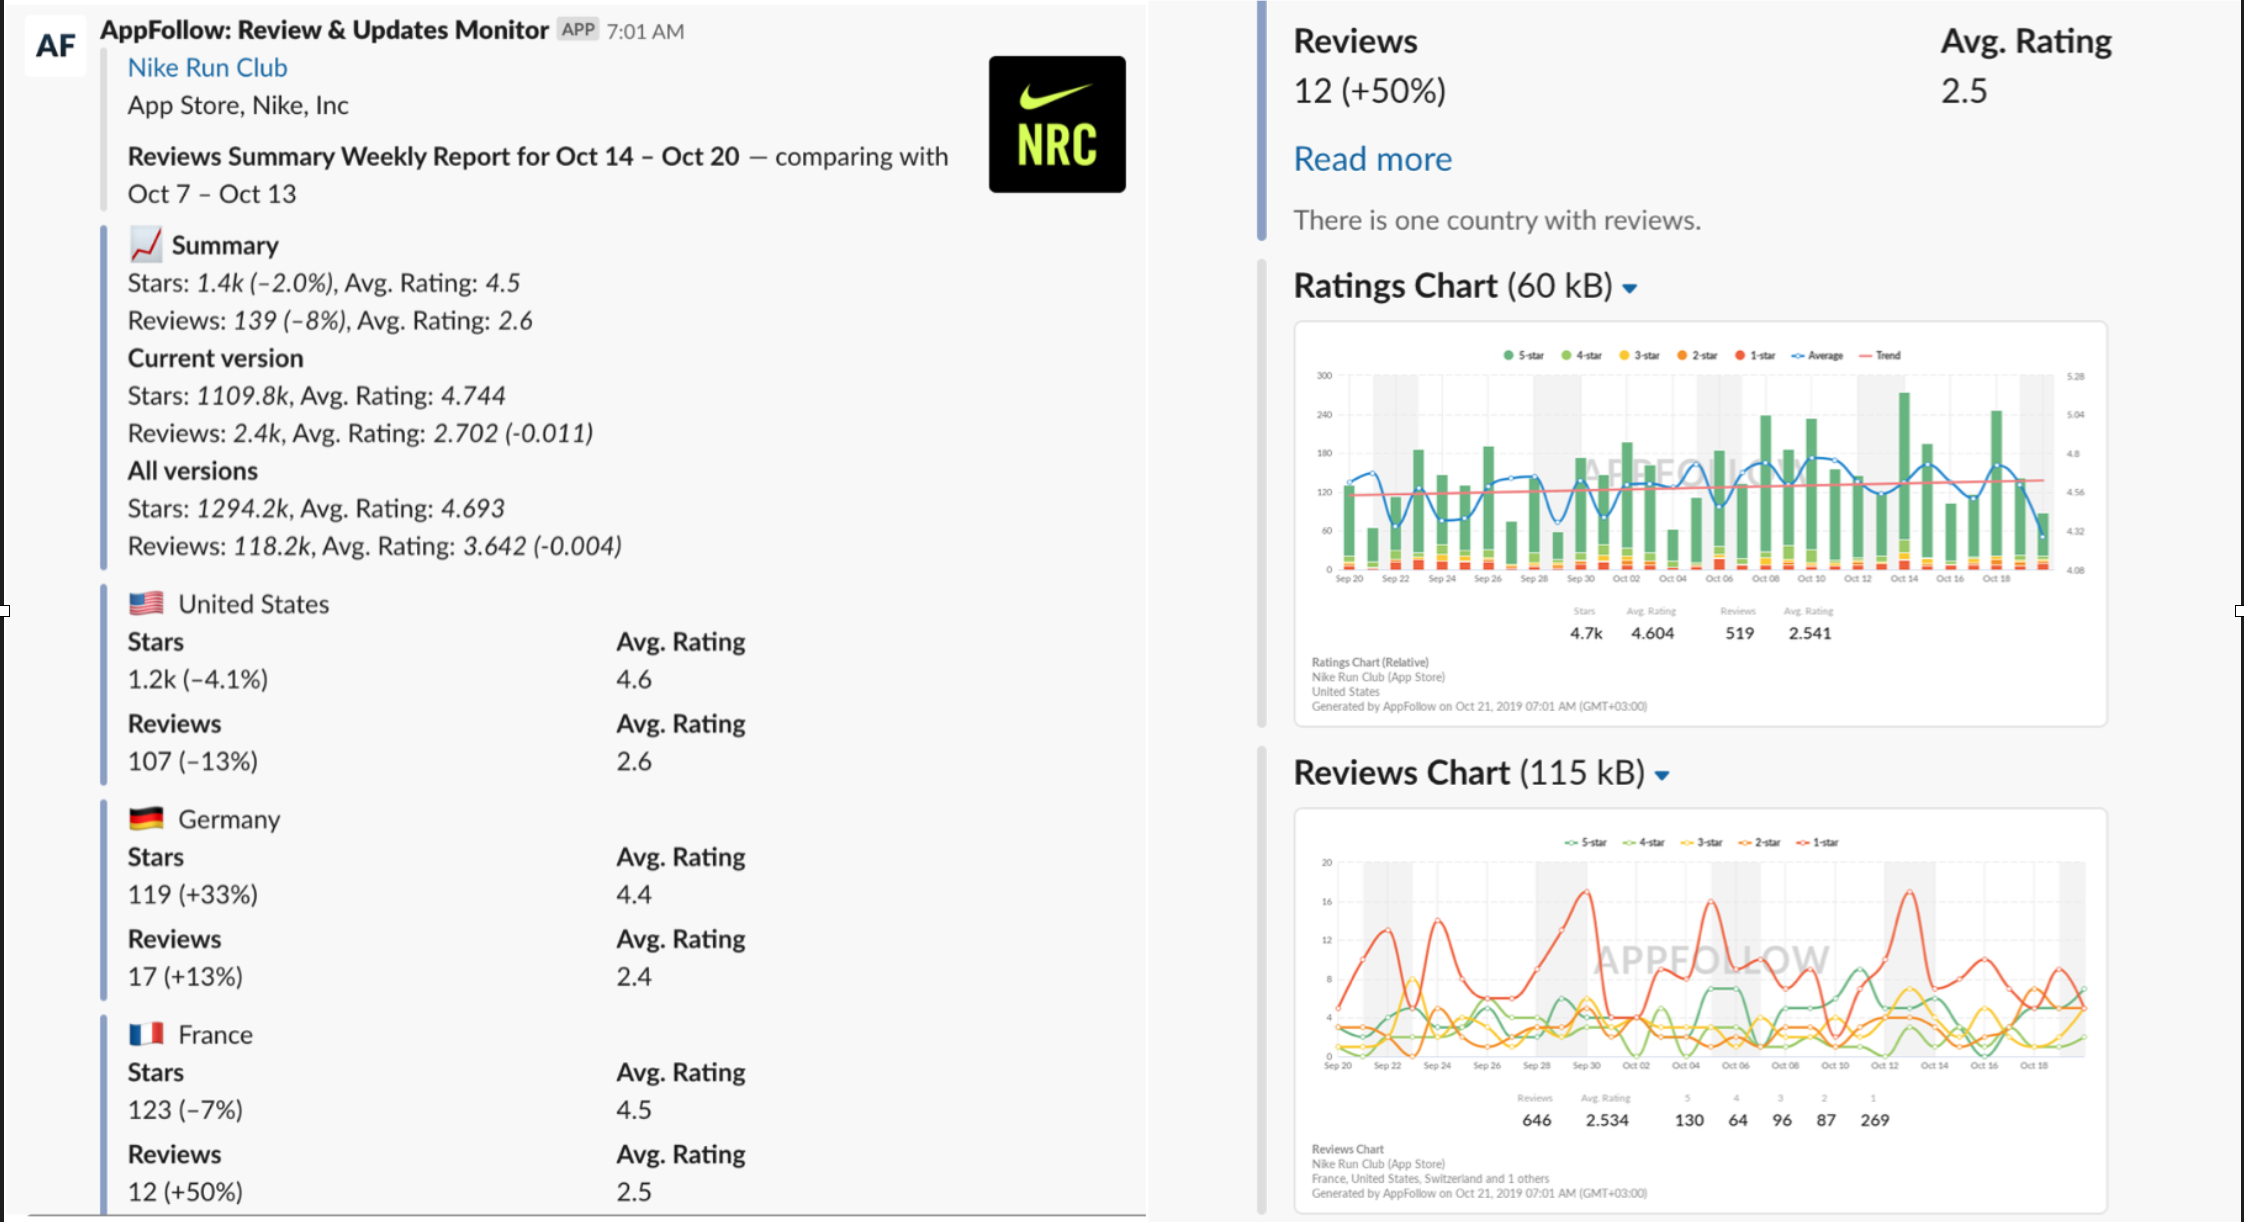Collapse the Ratings Chart attachment arrow

point(1630,289)
